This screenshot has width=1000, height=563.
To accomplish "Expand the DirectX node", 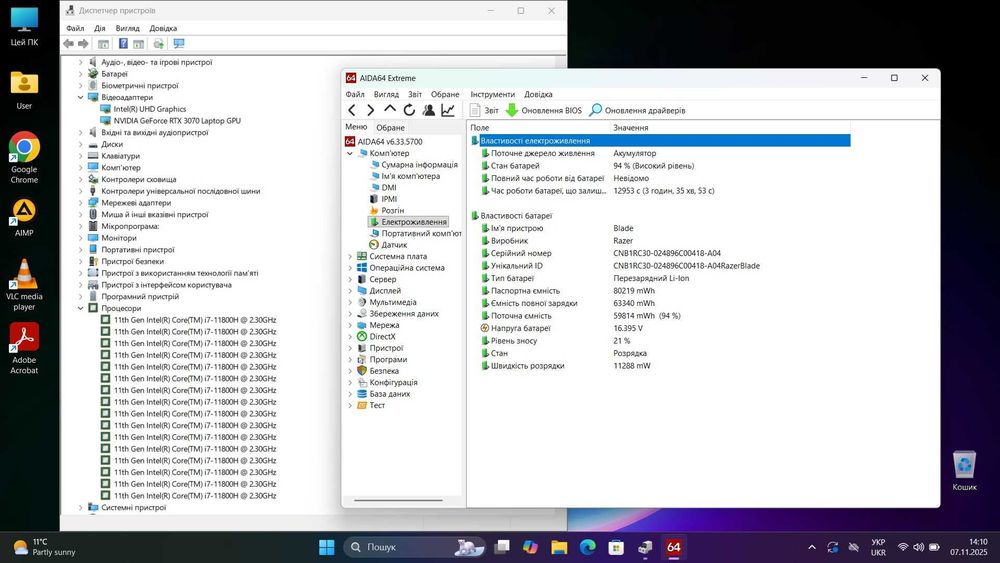I will 349,337.
